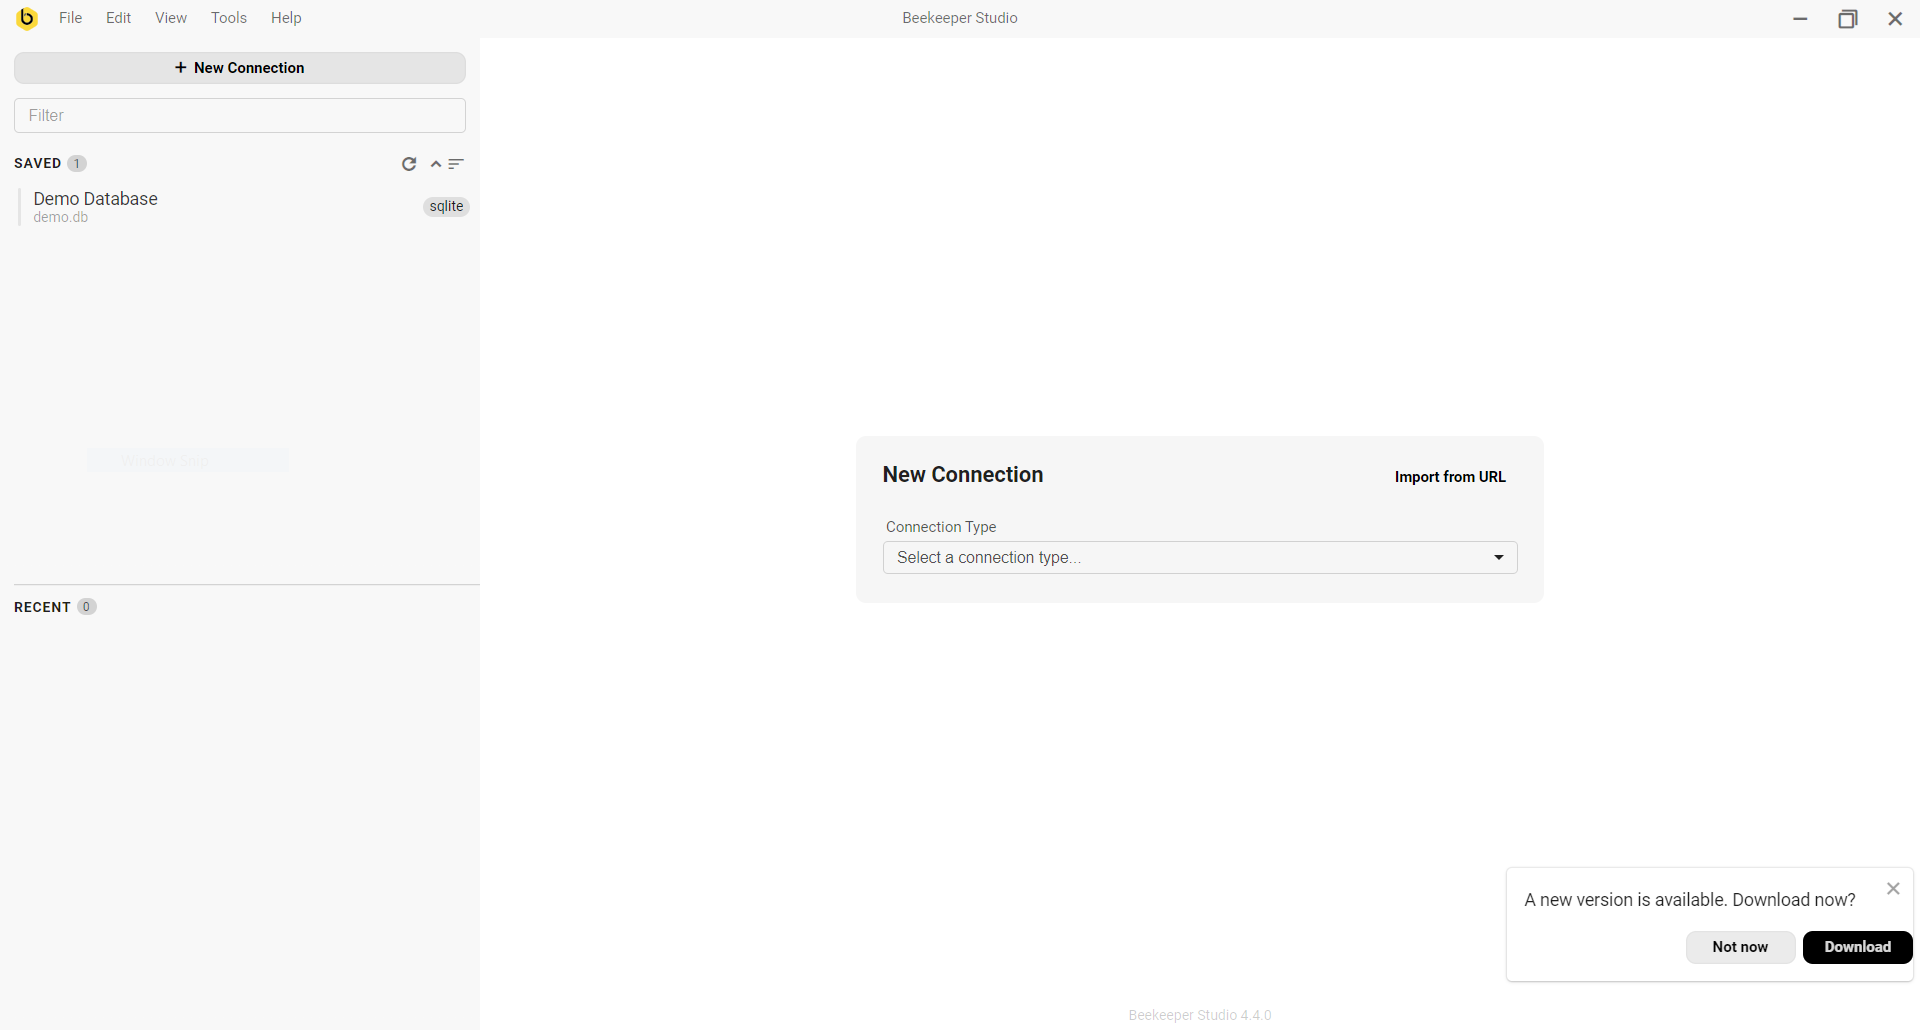
Task: Choose Not now on the update prompt
Action: pyautogui.click(x=1739, y=947)
